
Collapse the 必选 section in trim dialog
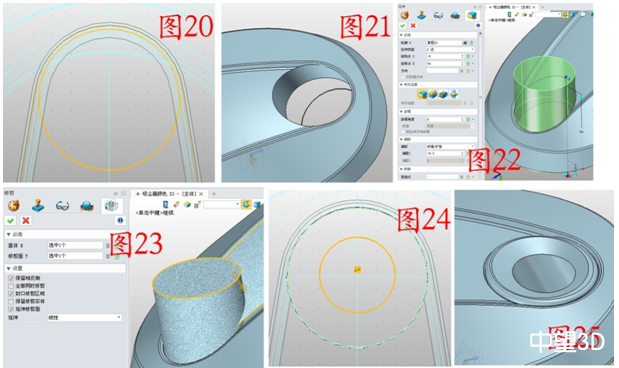coord(9,234)
